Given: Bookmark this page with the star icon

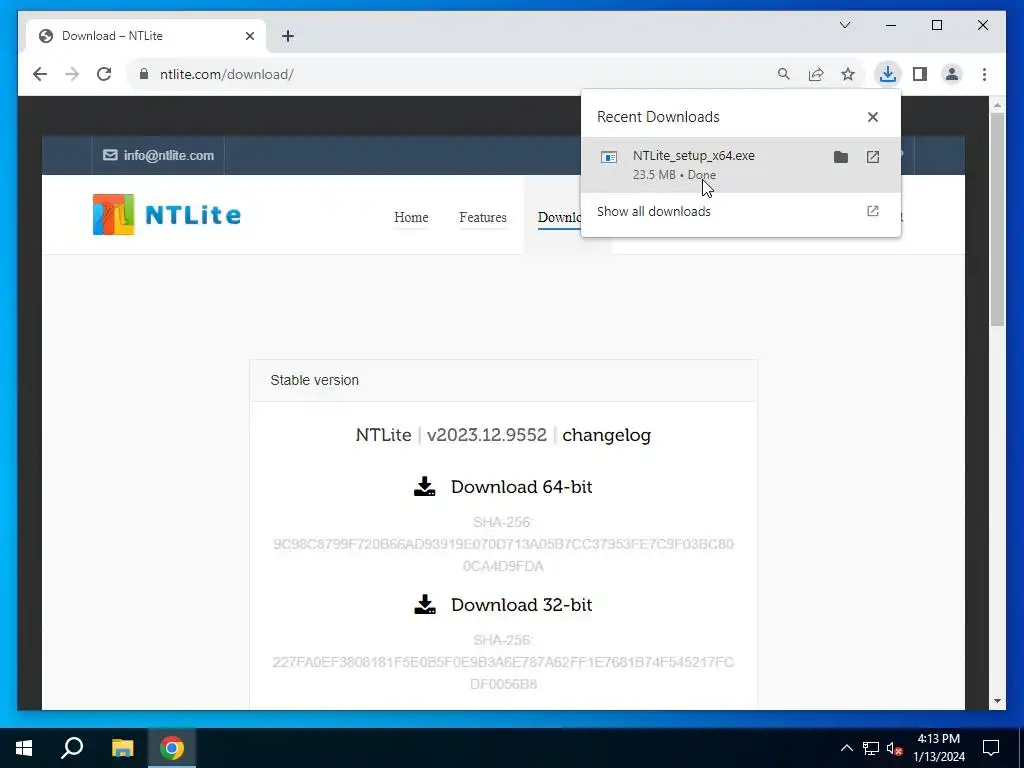Looking at the screenshot, I should [848, 74].
